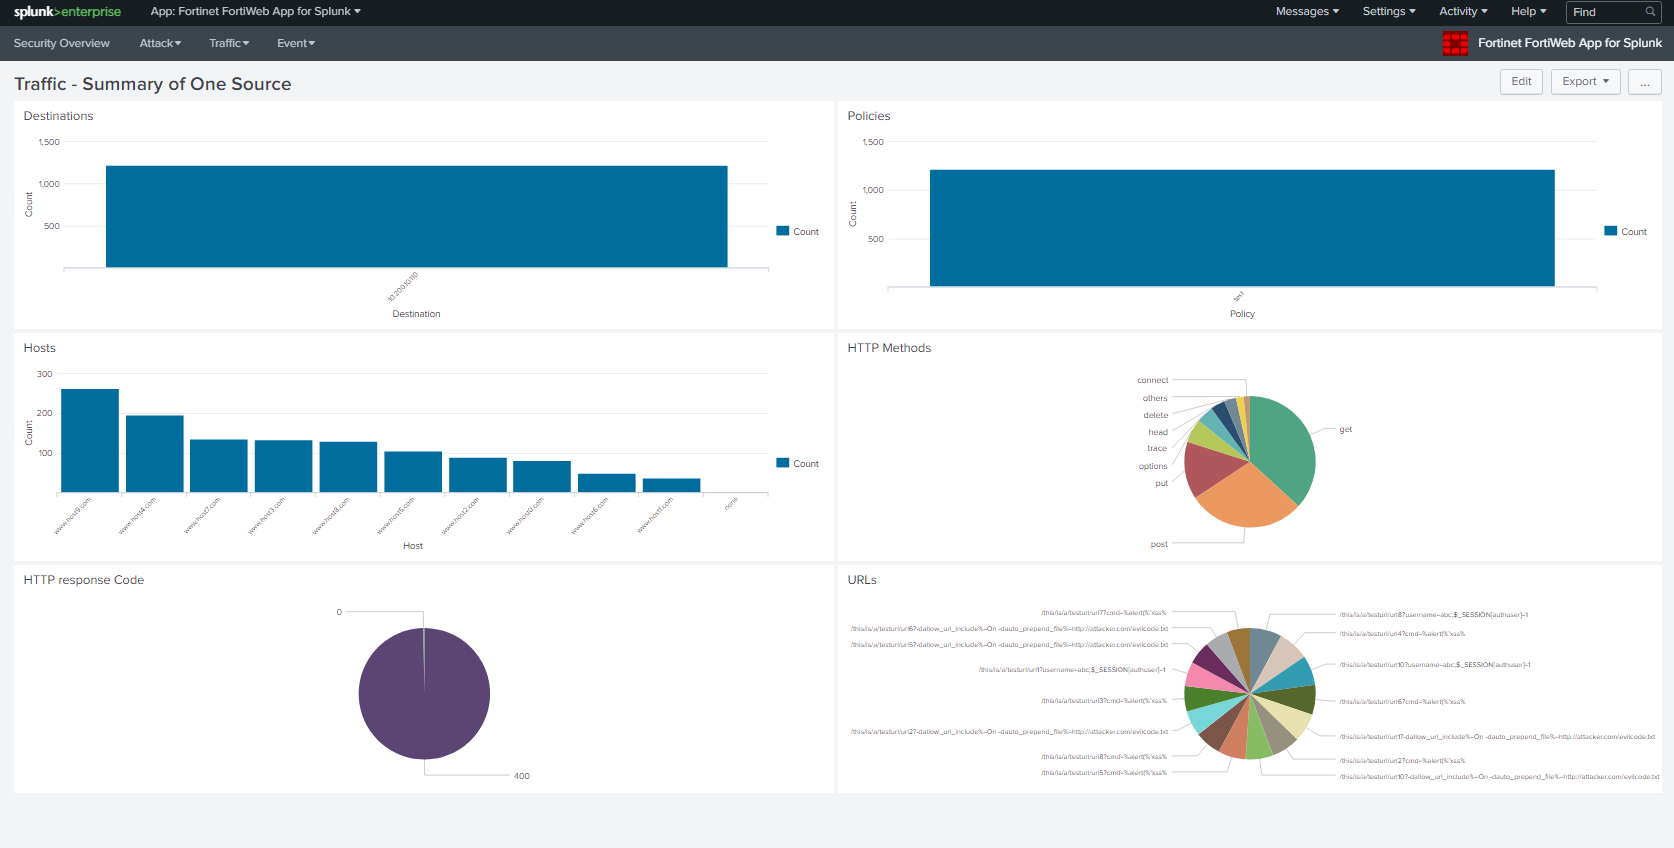The image size is (1674, 848).
Task: Click the search magnifier icon in Find
Action: coord(1650,12)
